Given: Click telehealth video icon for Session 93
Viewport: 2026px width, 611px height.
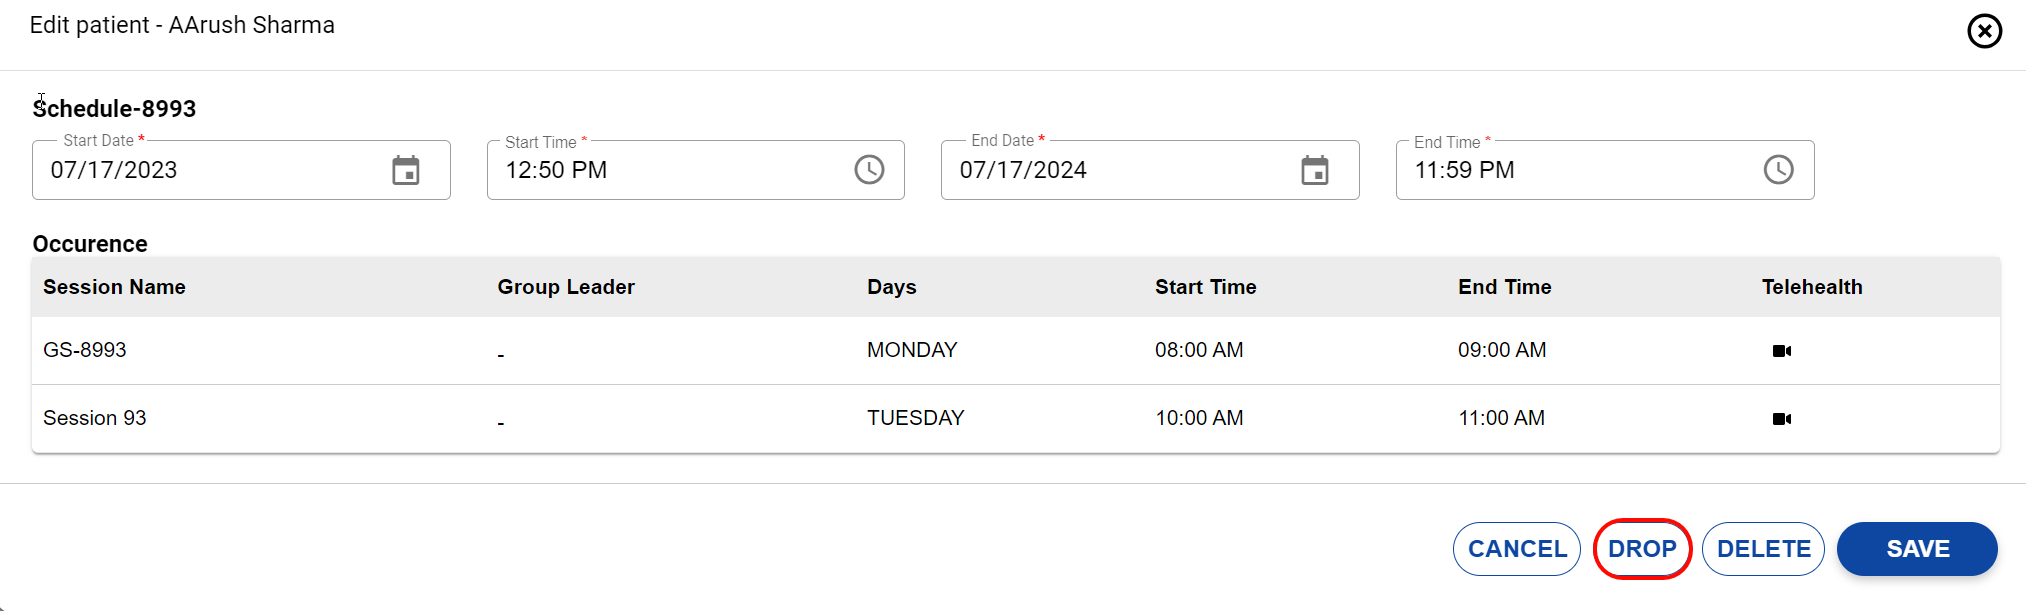Looking at the screenshot, I should (1781, 419).
